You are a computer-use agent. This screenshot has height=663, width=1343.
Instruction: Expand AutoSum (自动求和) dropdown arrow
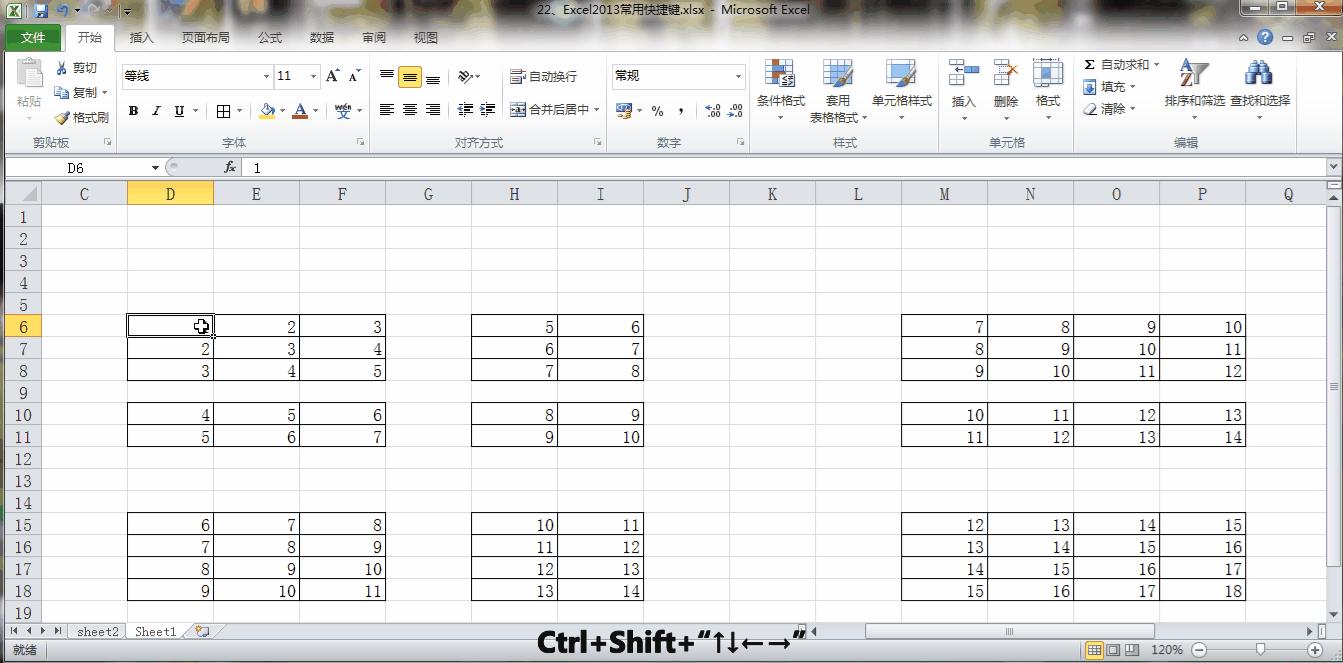(x=1156, y=64)
